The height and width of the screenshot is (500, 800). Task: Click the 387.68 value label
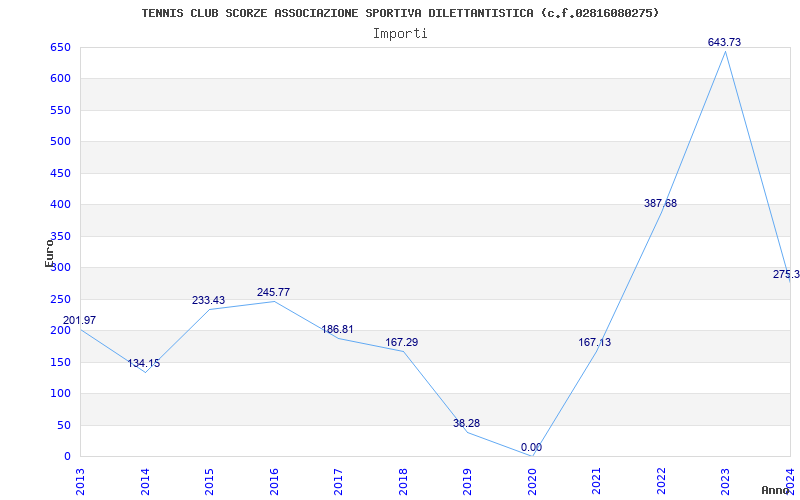point(660,204)
